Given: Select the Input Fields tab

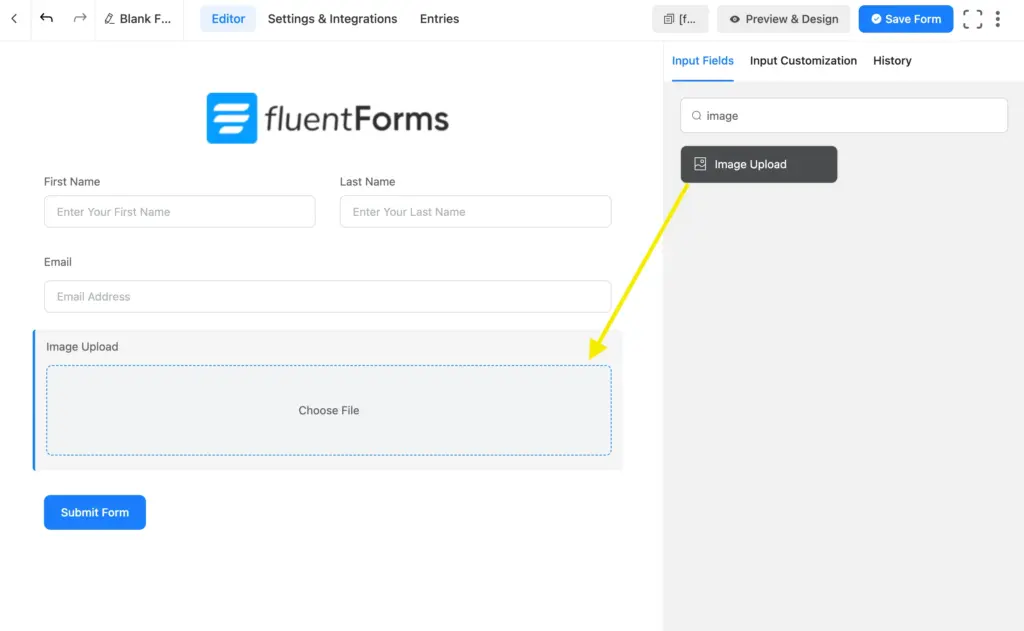Looking at the screenshot, I should [702, 61].
